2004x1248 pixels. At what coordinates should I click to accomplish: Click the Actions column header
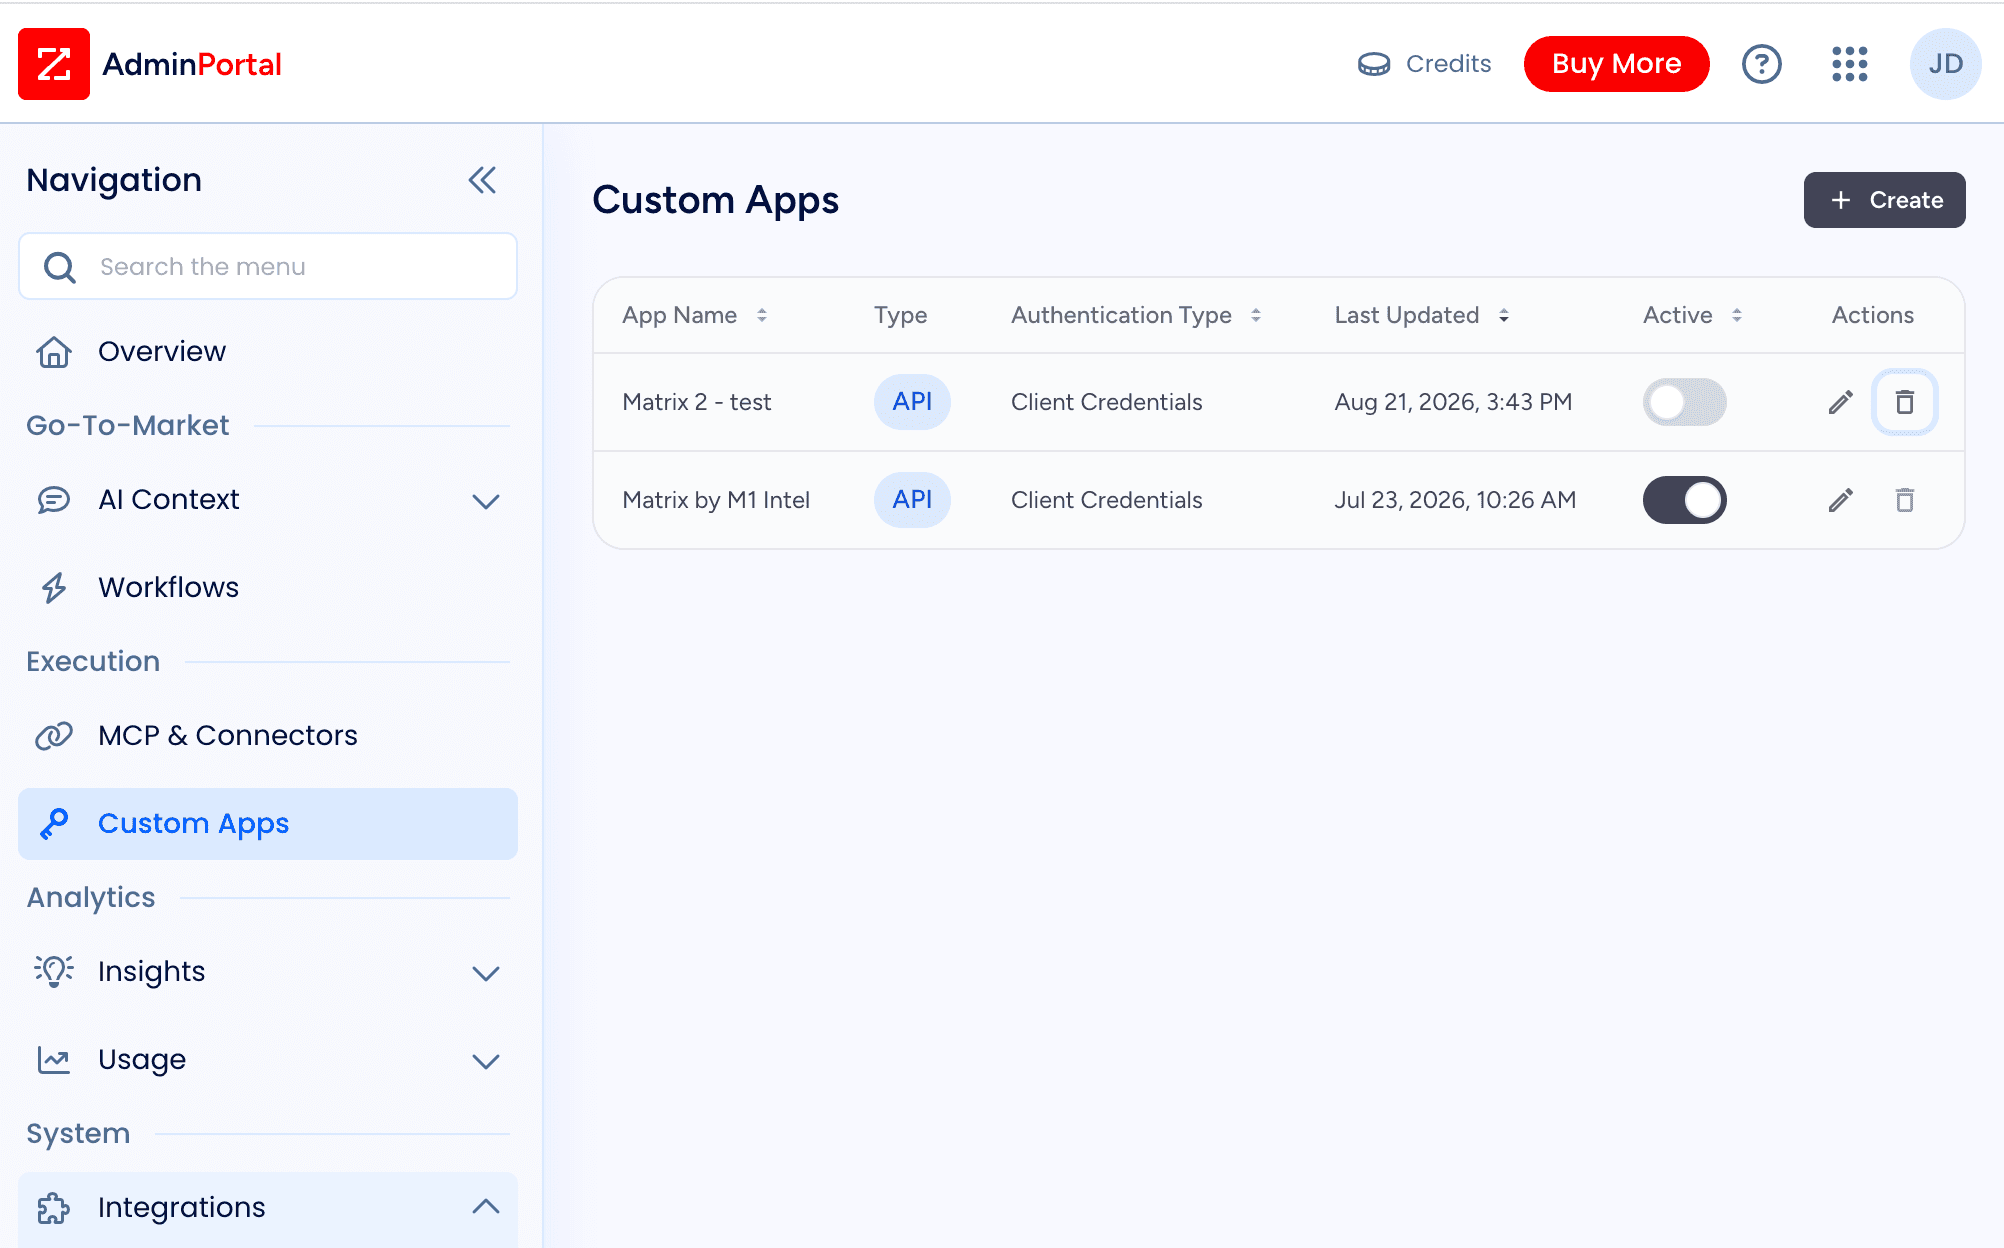click(x=1873, y=315)
